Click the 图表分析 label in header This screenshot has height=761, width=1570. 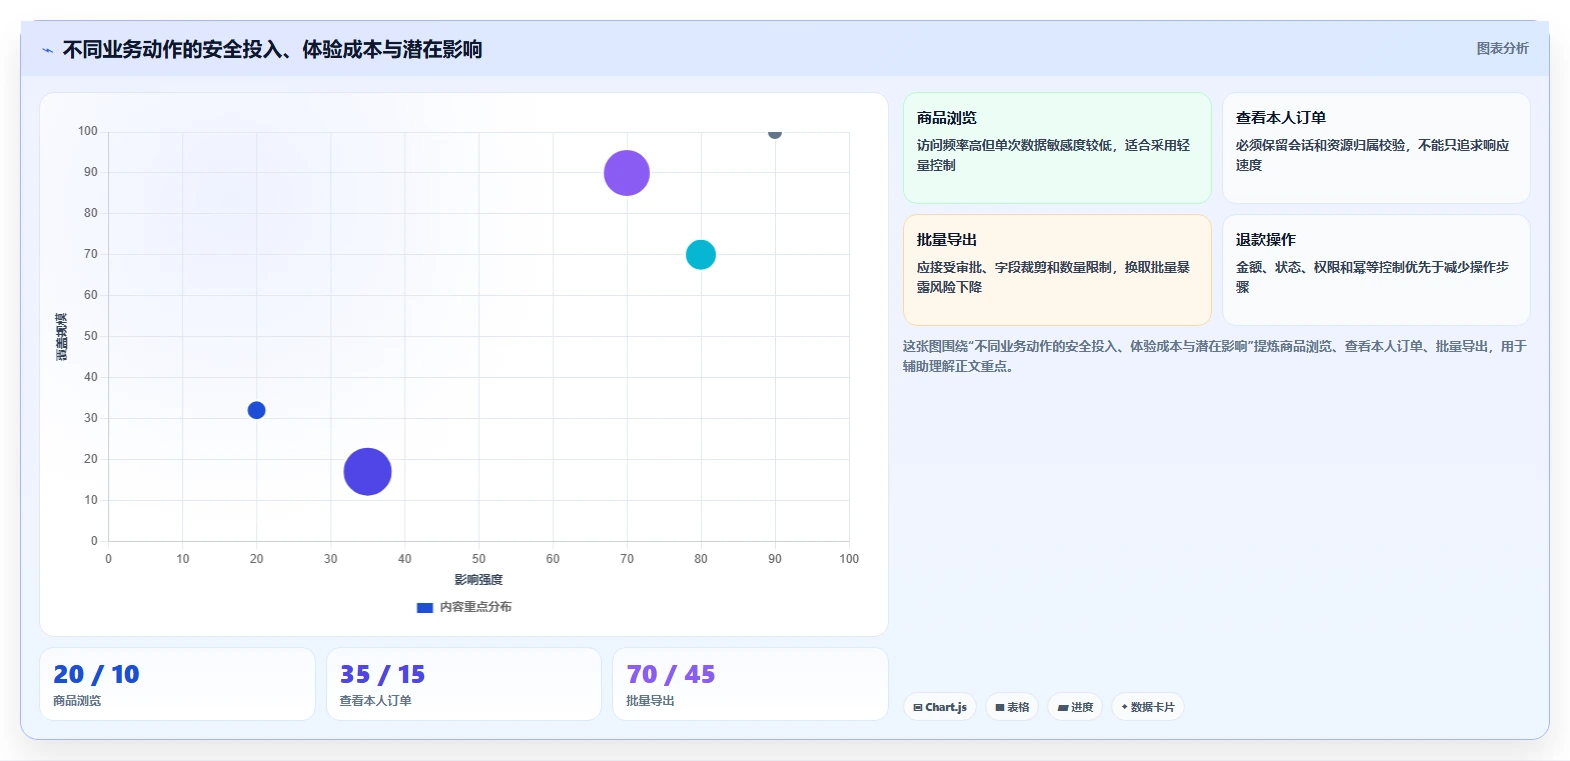pyautogui.click(x=1502, y=48)
